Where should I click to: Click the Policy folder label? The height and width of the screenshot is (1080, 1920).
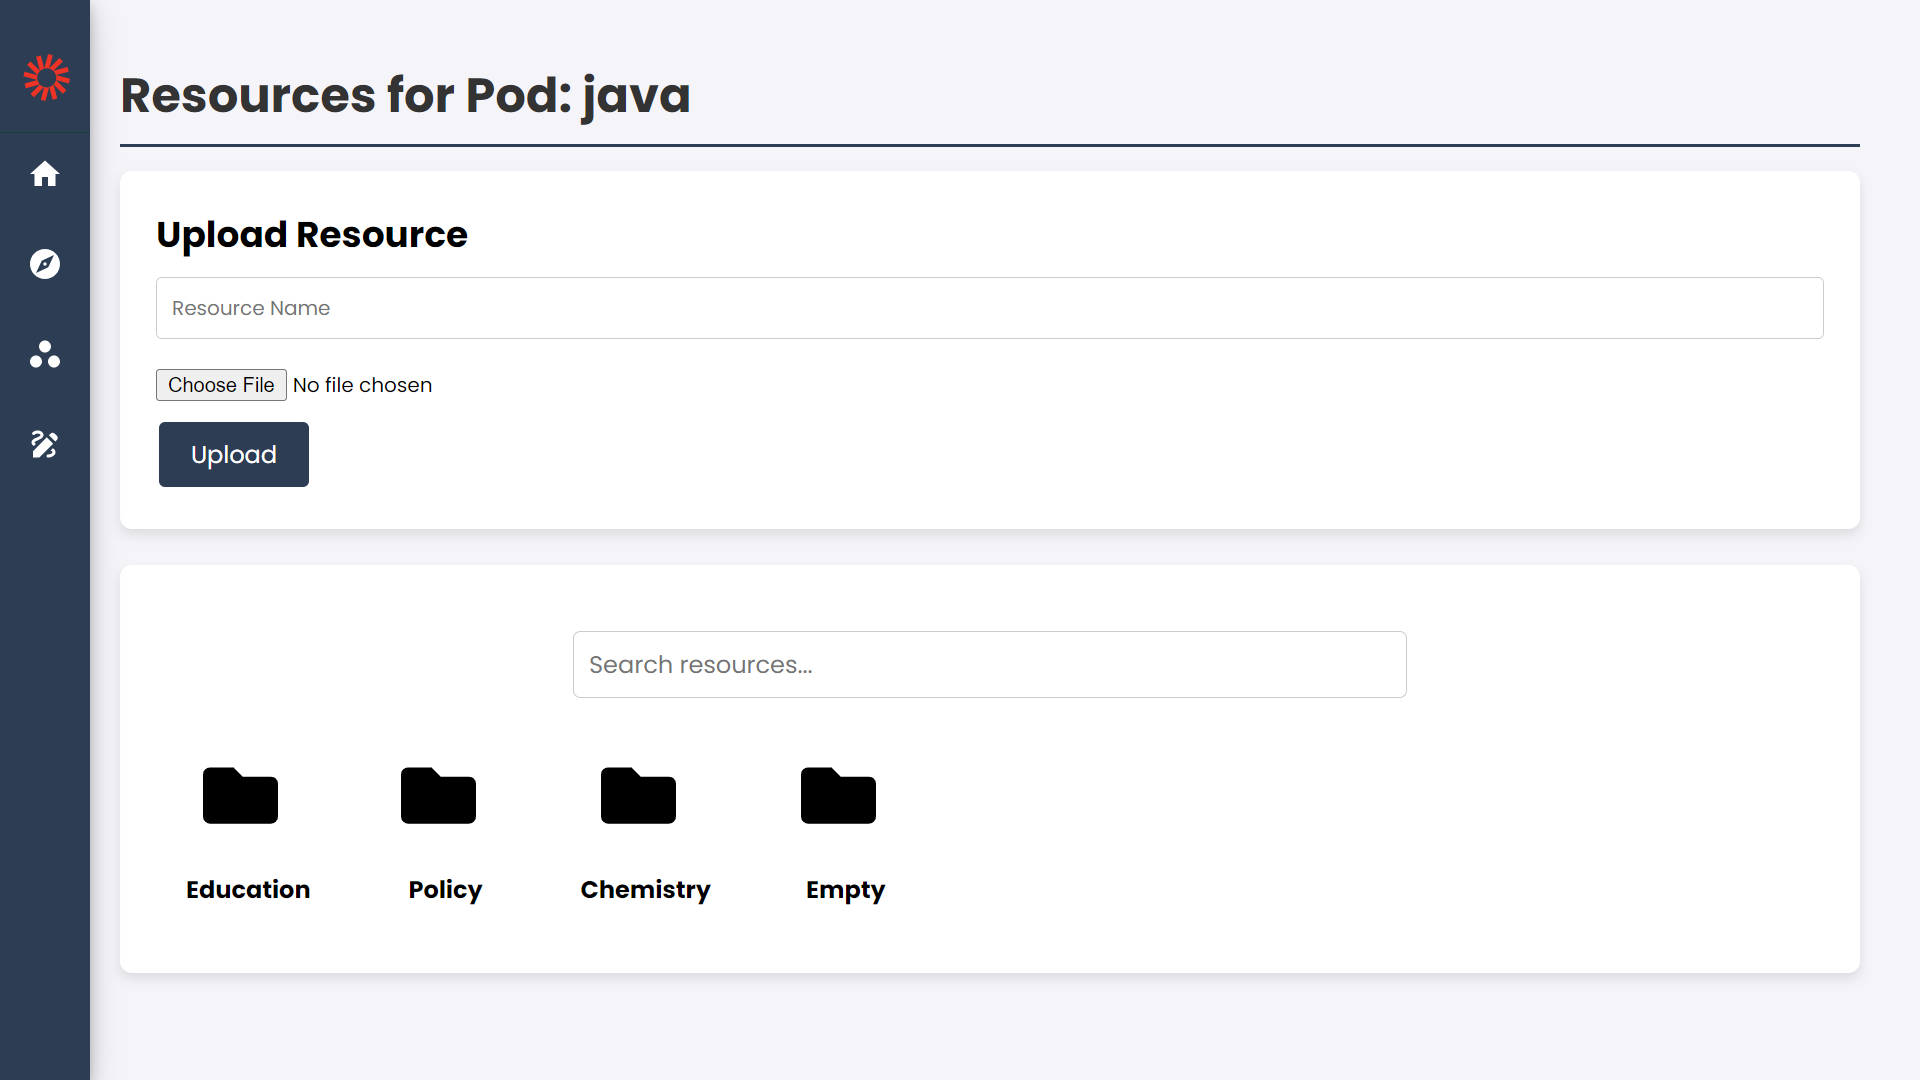coord(445,889)
